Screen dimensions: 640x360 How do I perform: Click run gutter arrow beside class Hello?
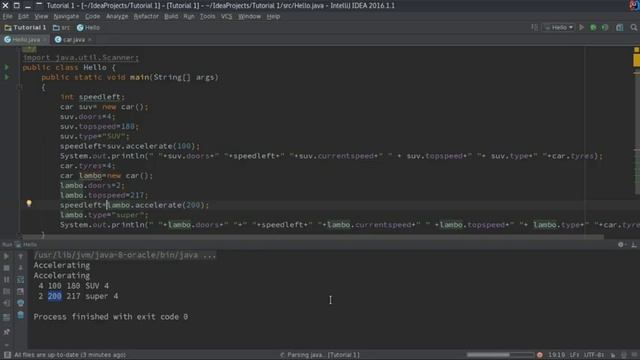point(7,67)
